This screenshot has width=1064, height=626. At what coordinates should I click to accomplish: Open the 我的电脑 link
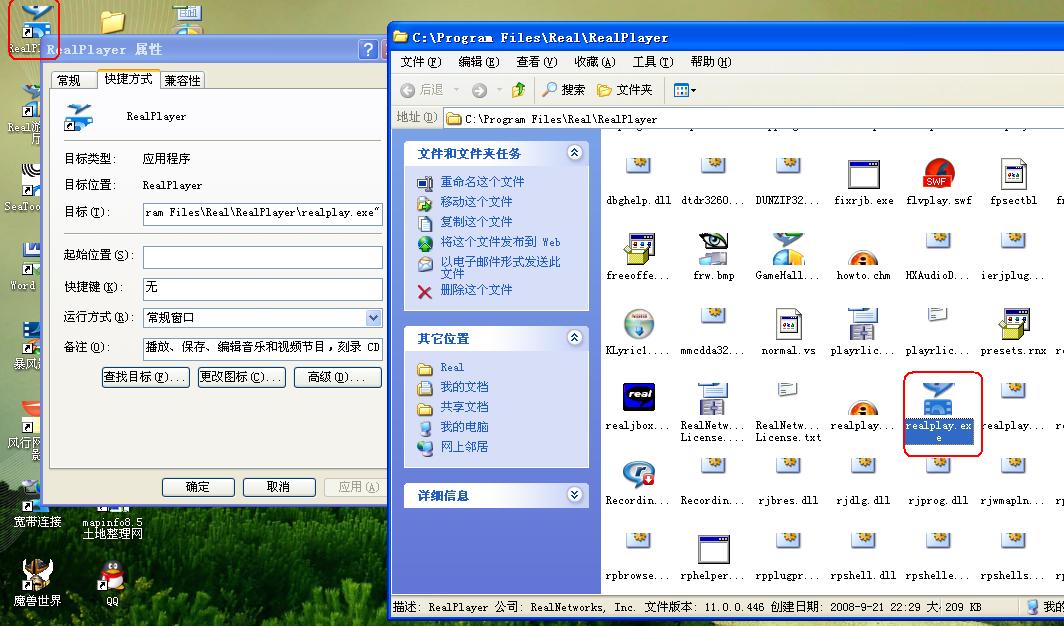(x=464, y=427)
